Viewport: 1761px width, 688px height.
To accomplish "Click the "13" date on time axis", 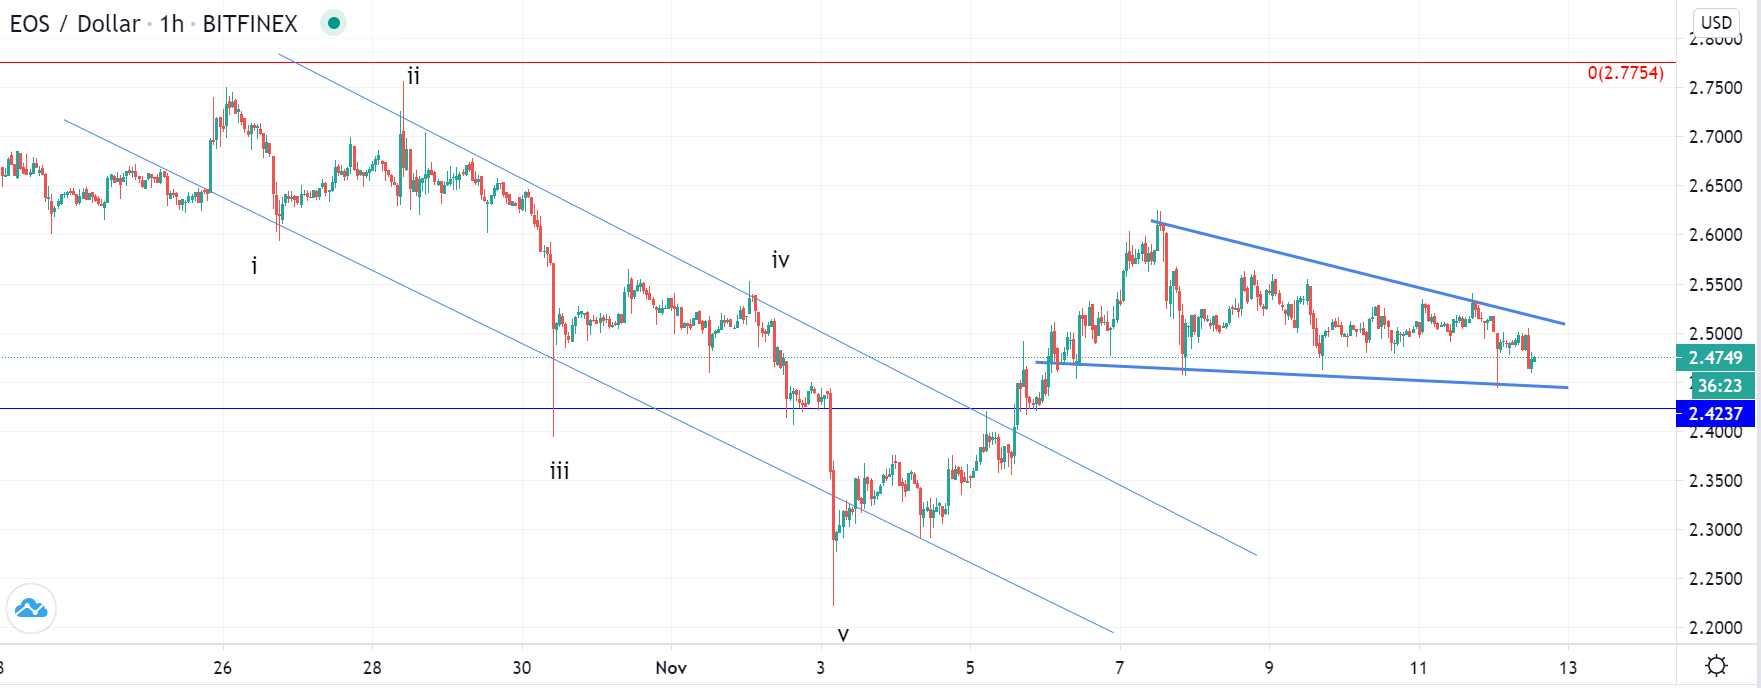I will 1567,668.
